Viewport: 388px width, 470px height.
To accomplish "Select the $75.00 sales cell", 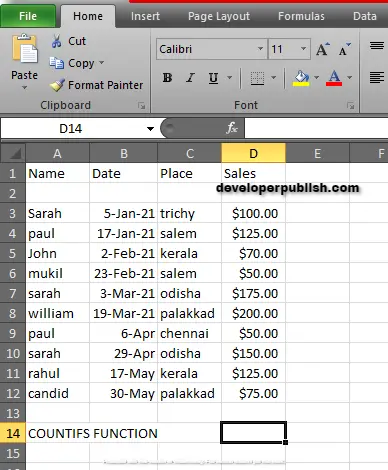I will pos(253,393).
